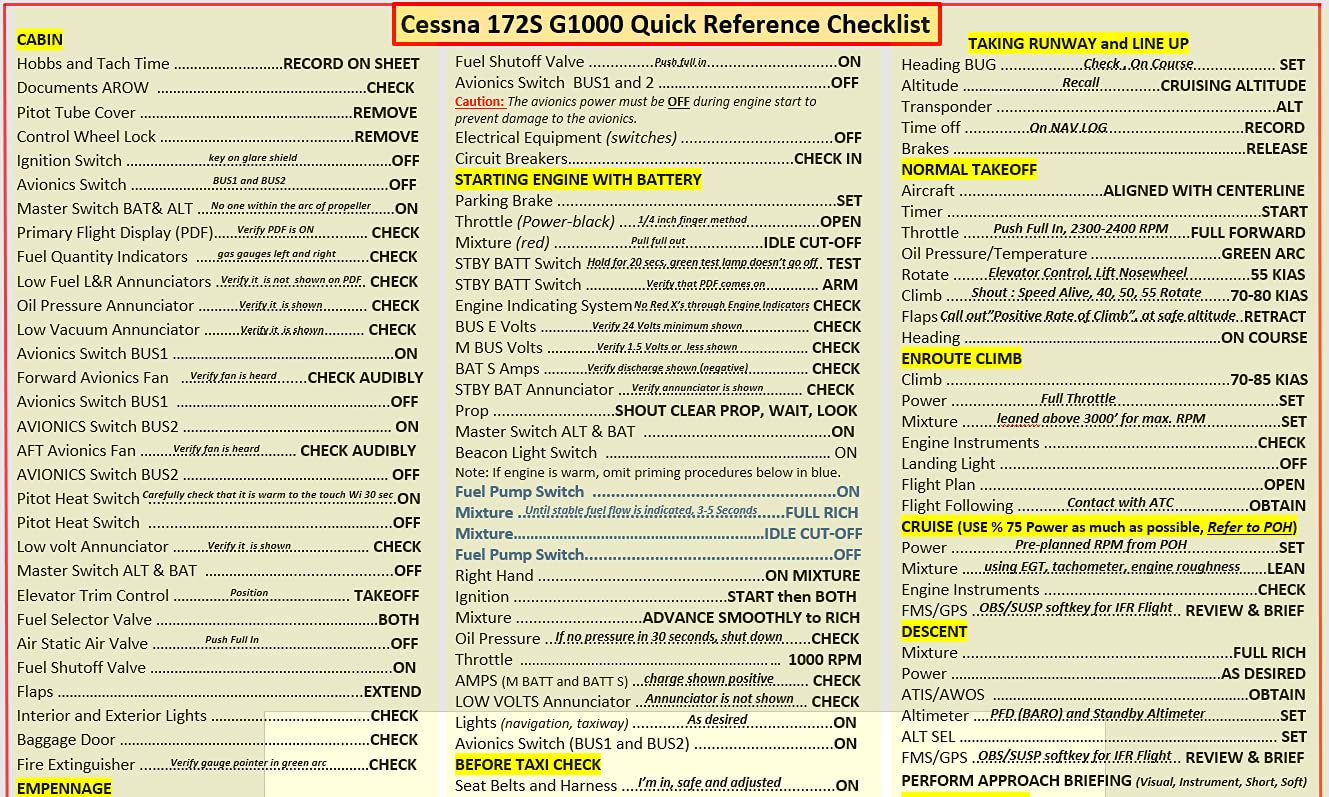Image resolution: width=1329 pixels, height=797 pixels.
Task: Click the "Low Vacuum Annunciator" line
Action: click(217, 330)
